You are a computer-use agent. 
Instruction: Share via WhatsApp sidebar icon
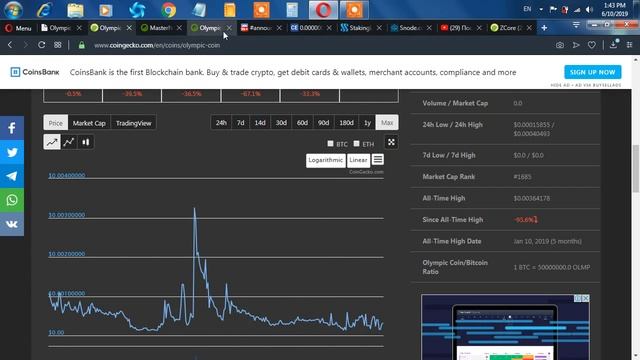click(x=12, y=200)
